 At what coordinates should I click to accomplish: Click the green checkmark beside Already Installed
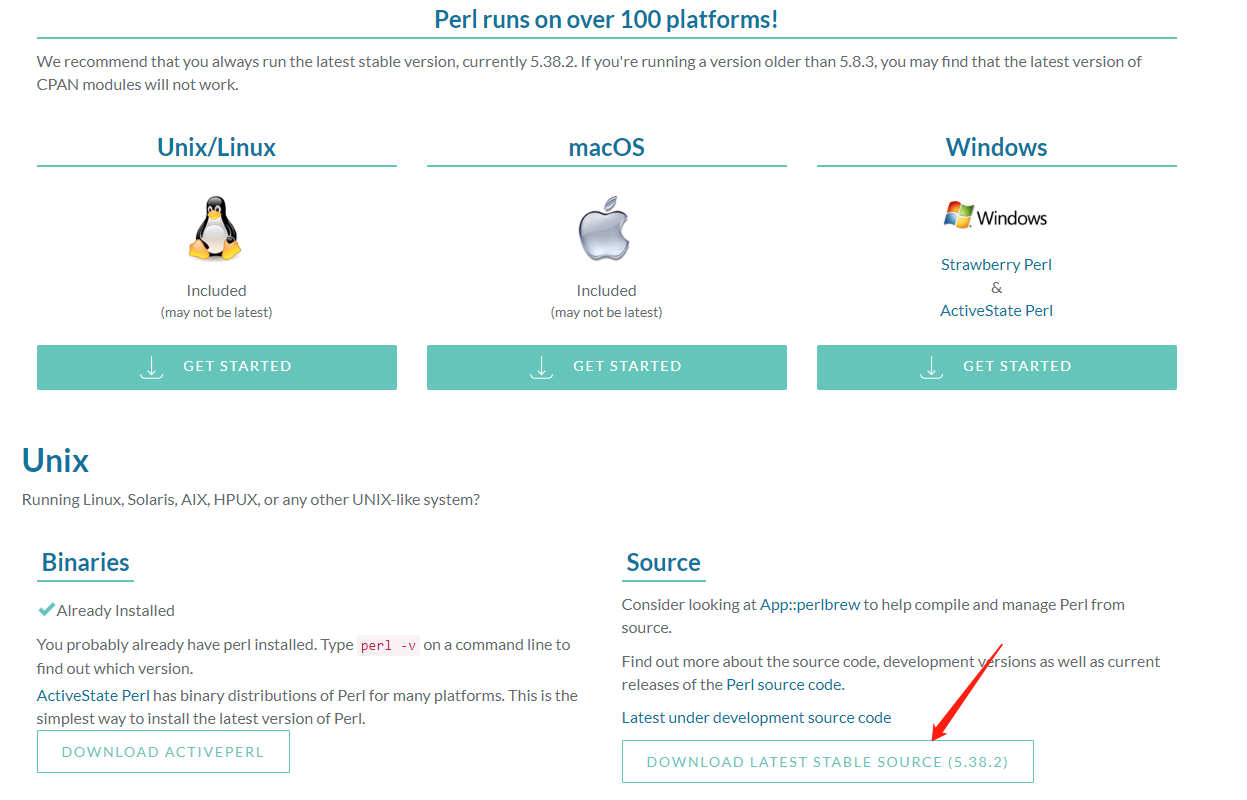[46, 610]
